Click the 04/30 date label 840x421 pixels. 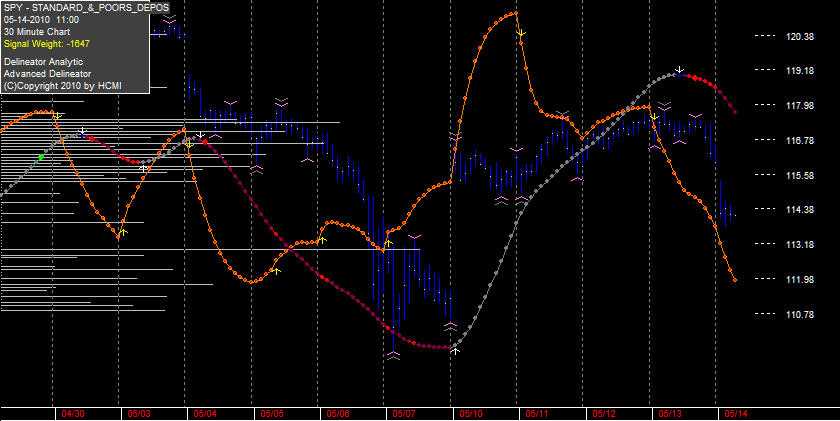click(73, 414)
